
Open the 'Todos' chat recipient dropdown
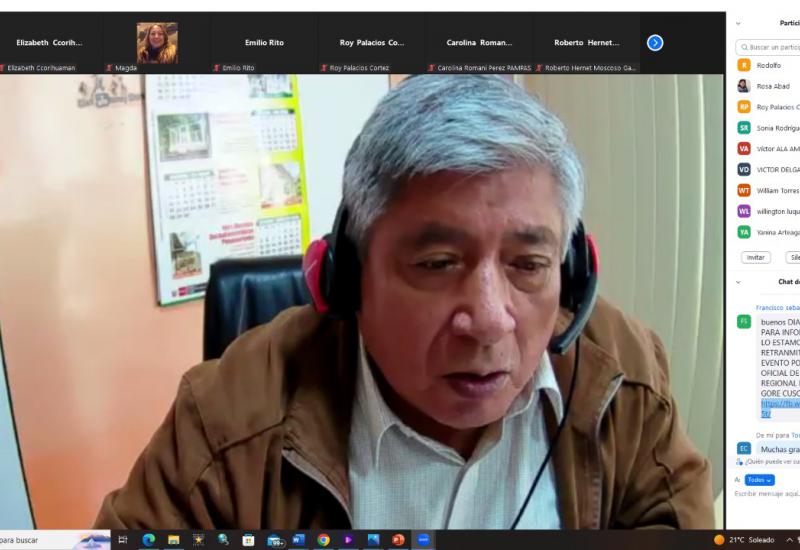(x=759, y=480)
